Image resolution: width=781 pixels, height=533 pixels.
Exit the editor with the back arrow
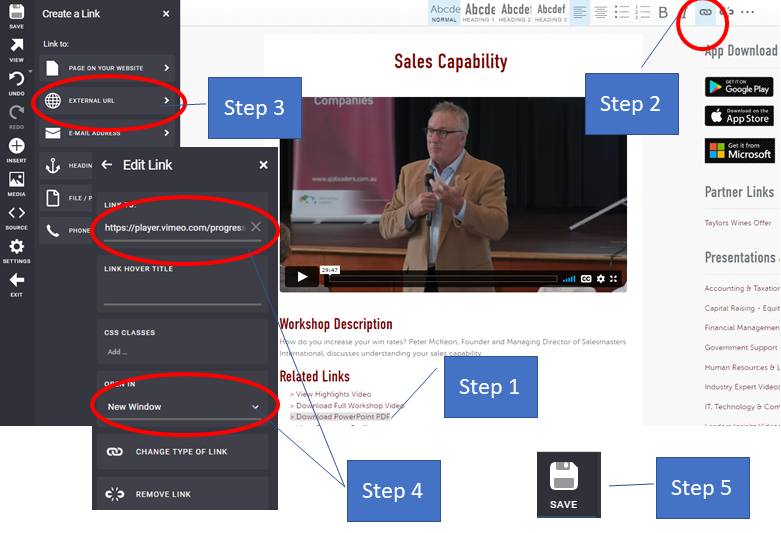16,283
